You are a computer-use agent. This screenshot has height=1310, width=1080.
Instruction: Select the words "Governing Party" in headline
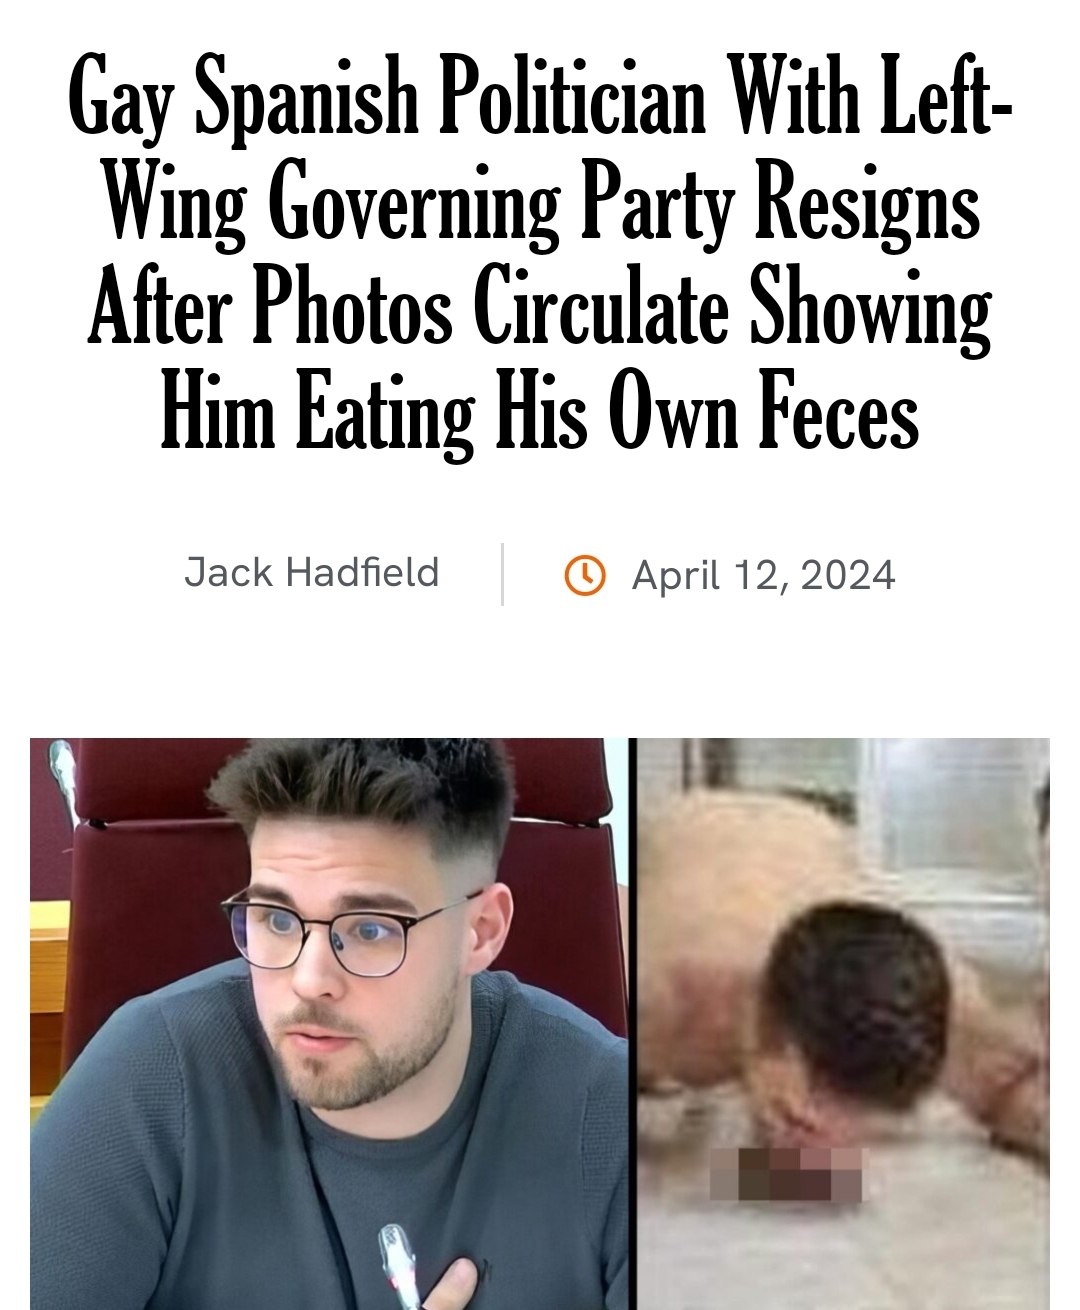502,203
